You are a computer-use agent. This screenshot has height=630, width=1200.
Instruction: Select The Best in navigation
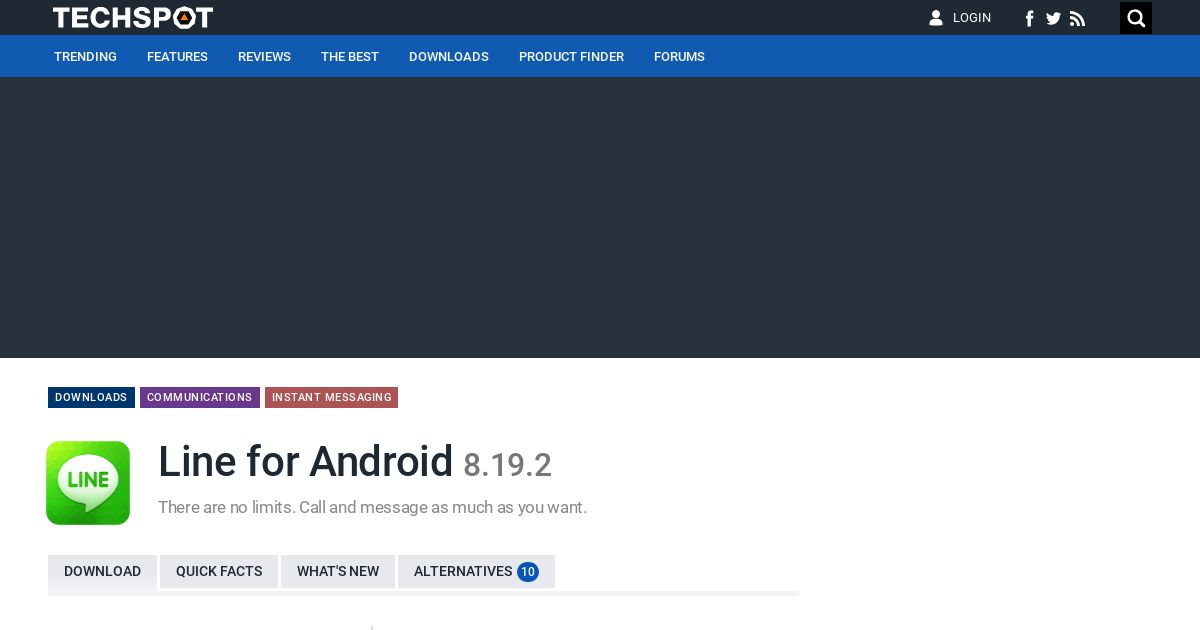pos(350,57)
